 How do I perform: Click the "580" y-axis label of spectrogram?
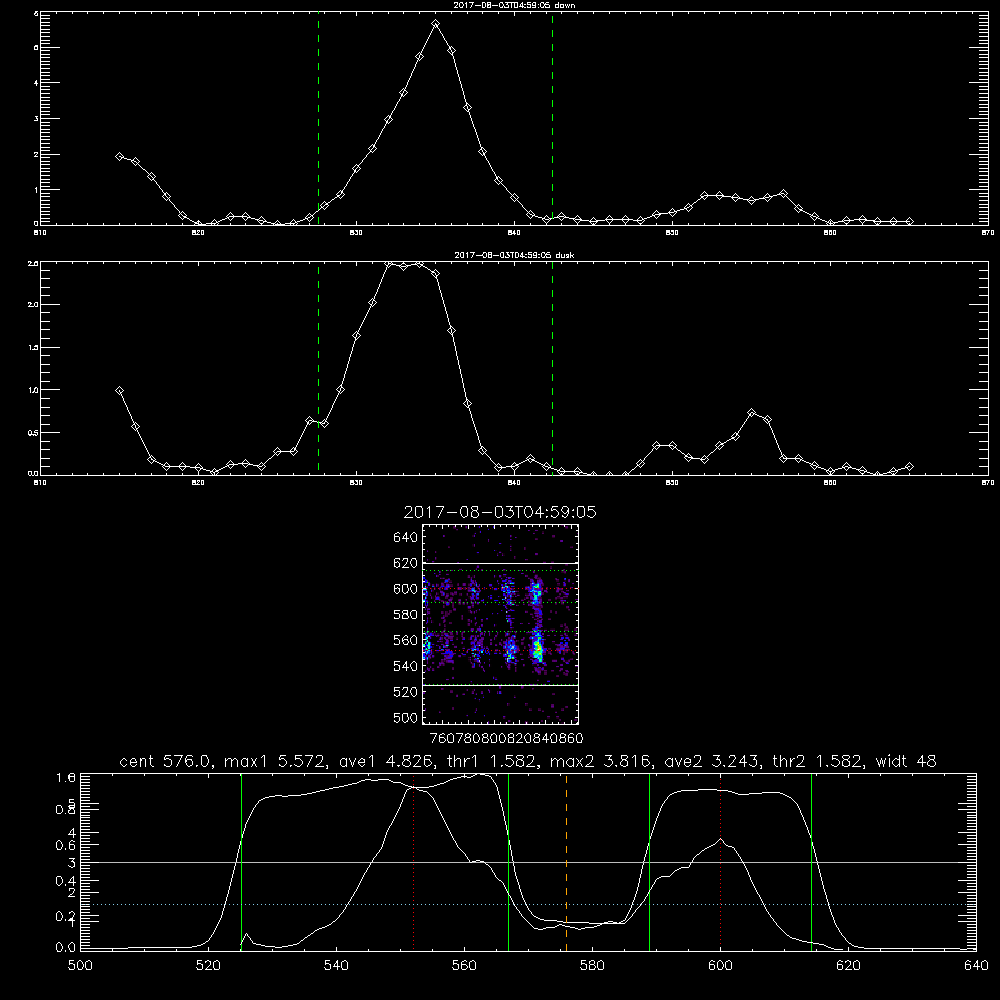click(x=406, y=614)
